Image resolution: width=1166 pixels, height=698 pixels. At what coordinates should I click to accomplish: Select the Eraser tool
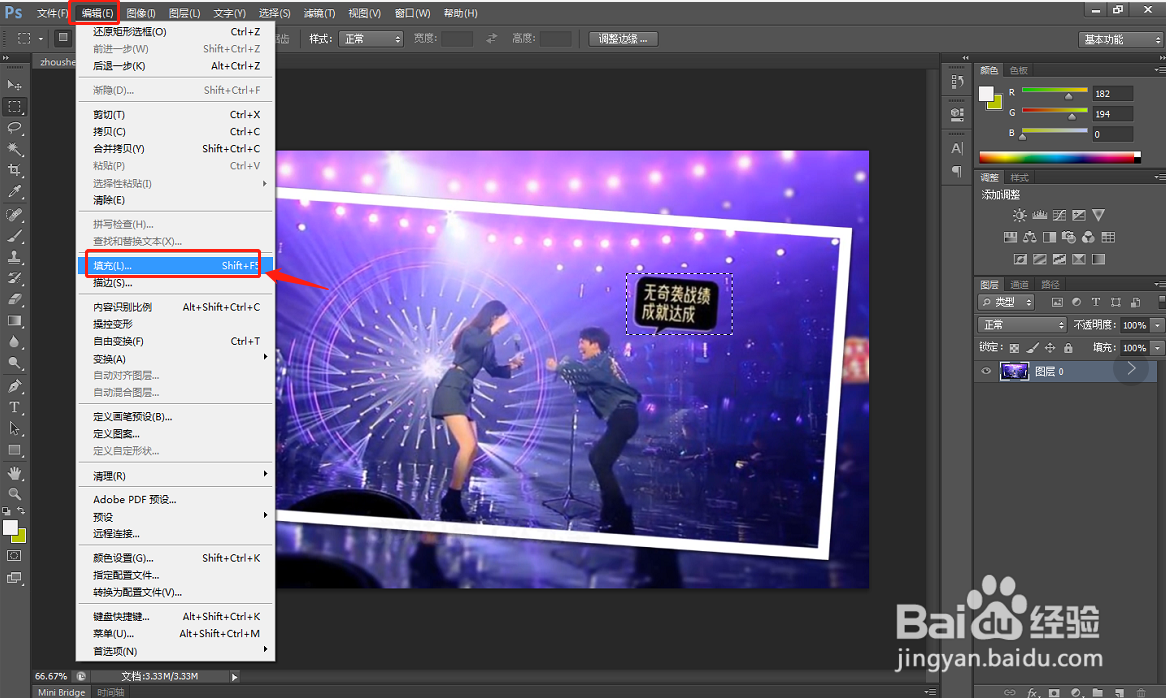(14, 300)
